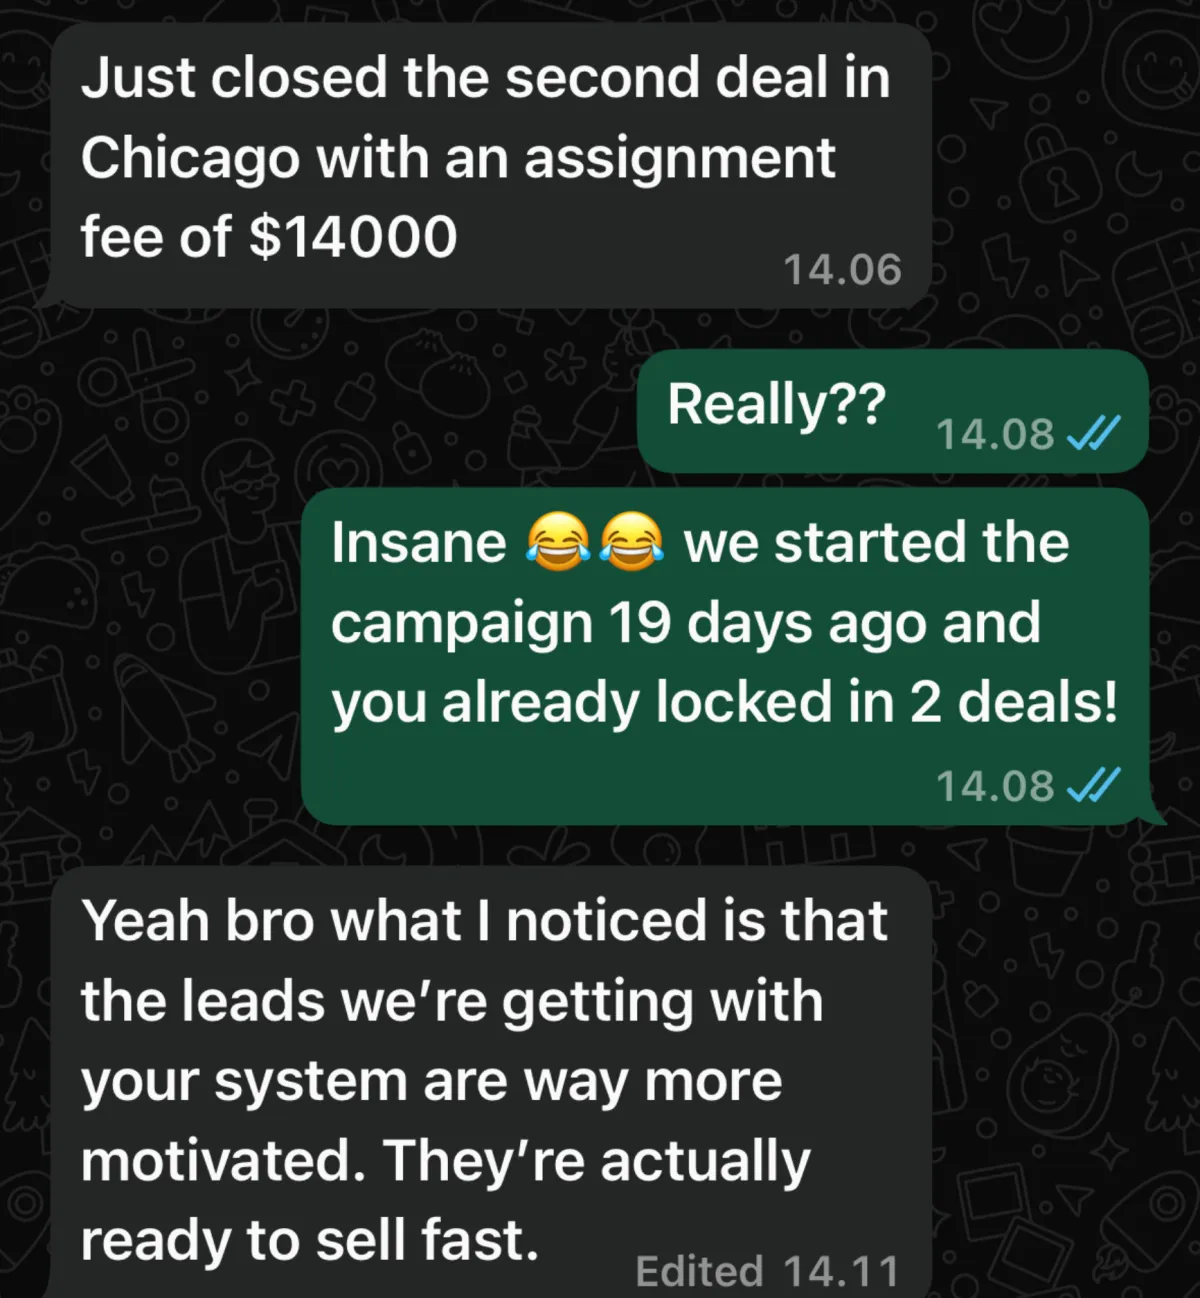Tap the 'ready to sell fast.' line
Viewport: 1200px width, 1298px height.
[x=310, y=1241]
